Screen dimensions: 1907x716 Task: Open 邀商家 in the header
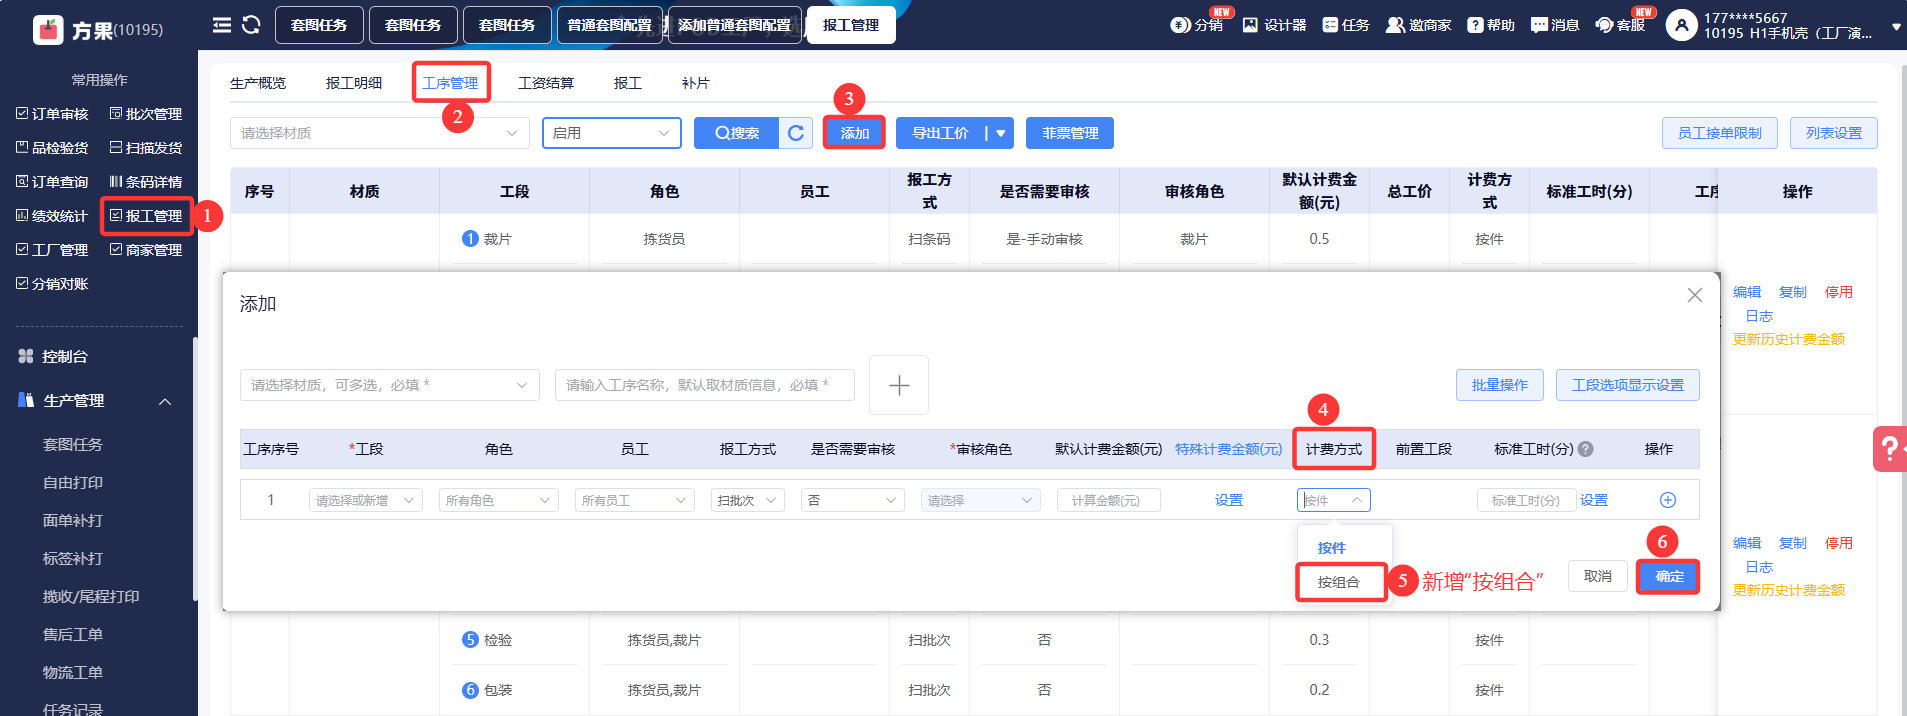click(1418, 25)
